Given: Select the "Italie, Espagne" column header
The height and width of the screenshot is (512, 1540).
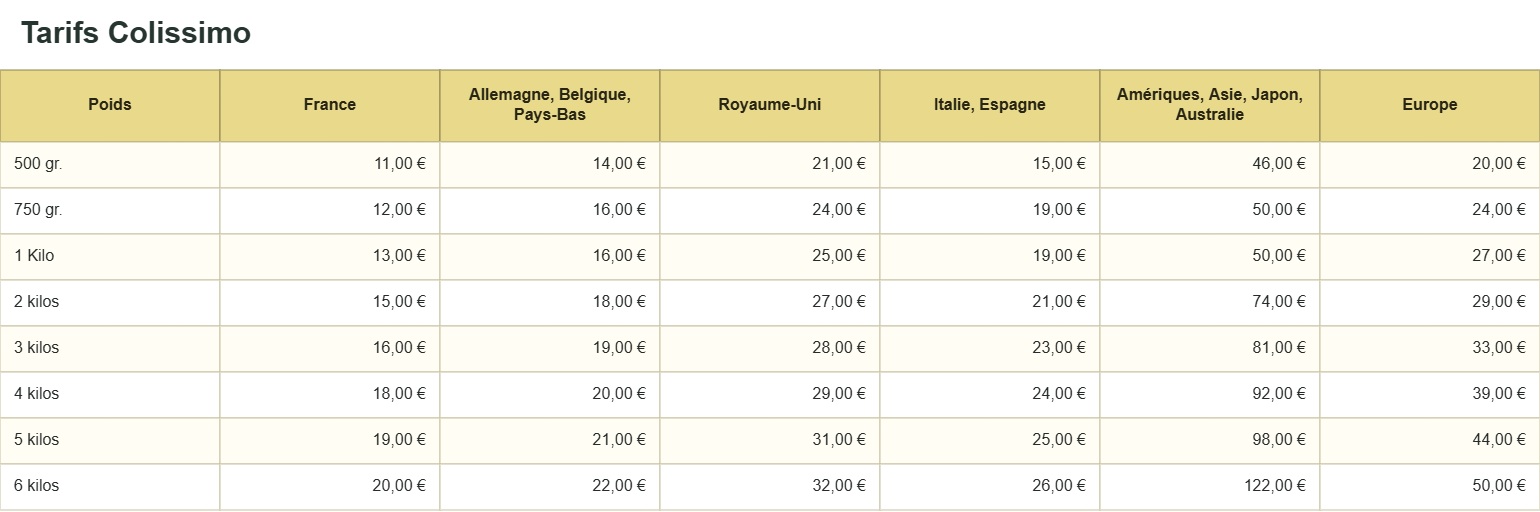Looking at the screenshot, I should (x=990, y=105).
